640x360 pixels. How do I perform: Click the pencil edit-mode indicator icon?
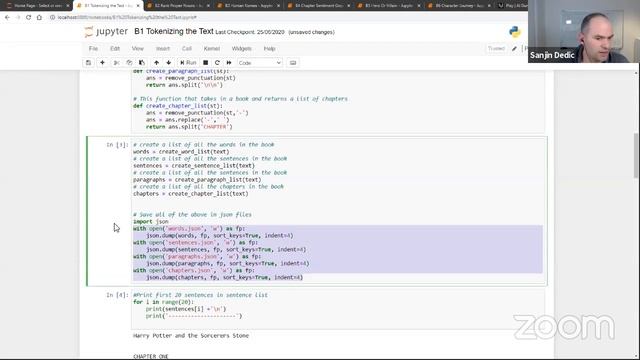(514, 49)
